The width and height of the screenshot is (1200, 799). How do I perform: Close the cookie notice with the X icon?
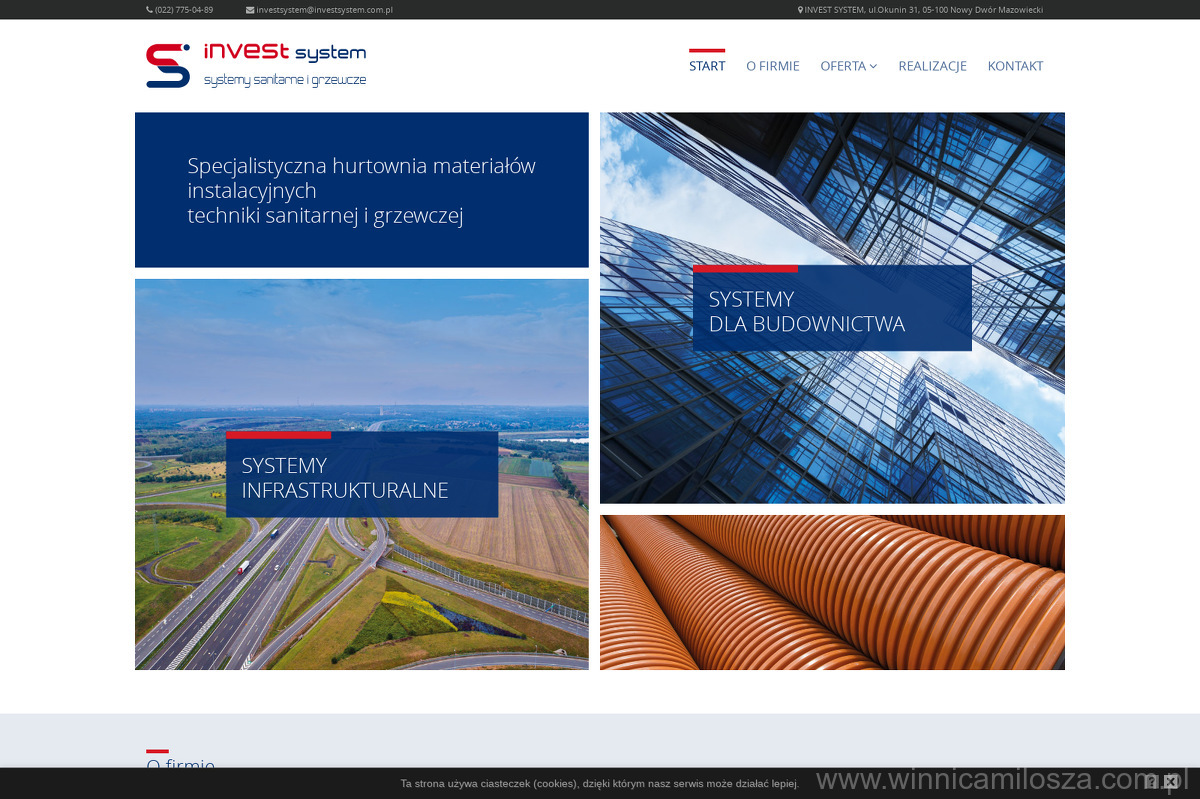click(1171, 781)
